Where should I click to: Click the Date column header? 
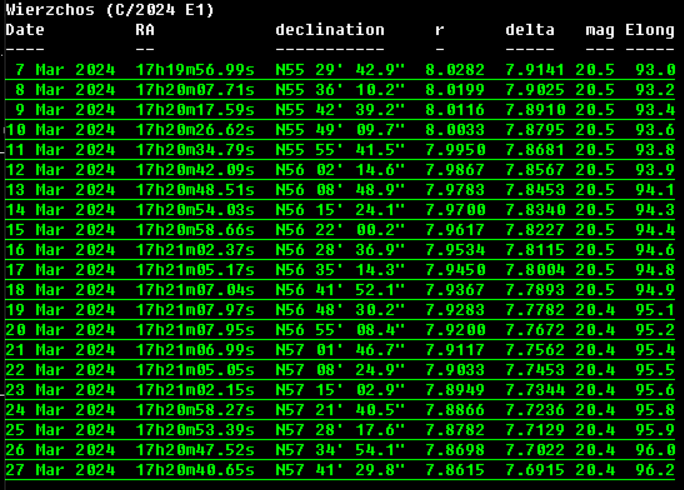(x=25, y=30)
